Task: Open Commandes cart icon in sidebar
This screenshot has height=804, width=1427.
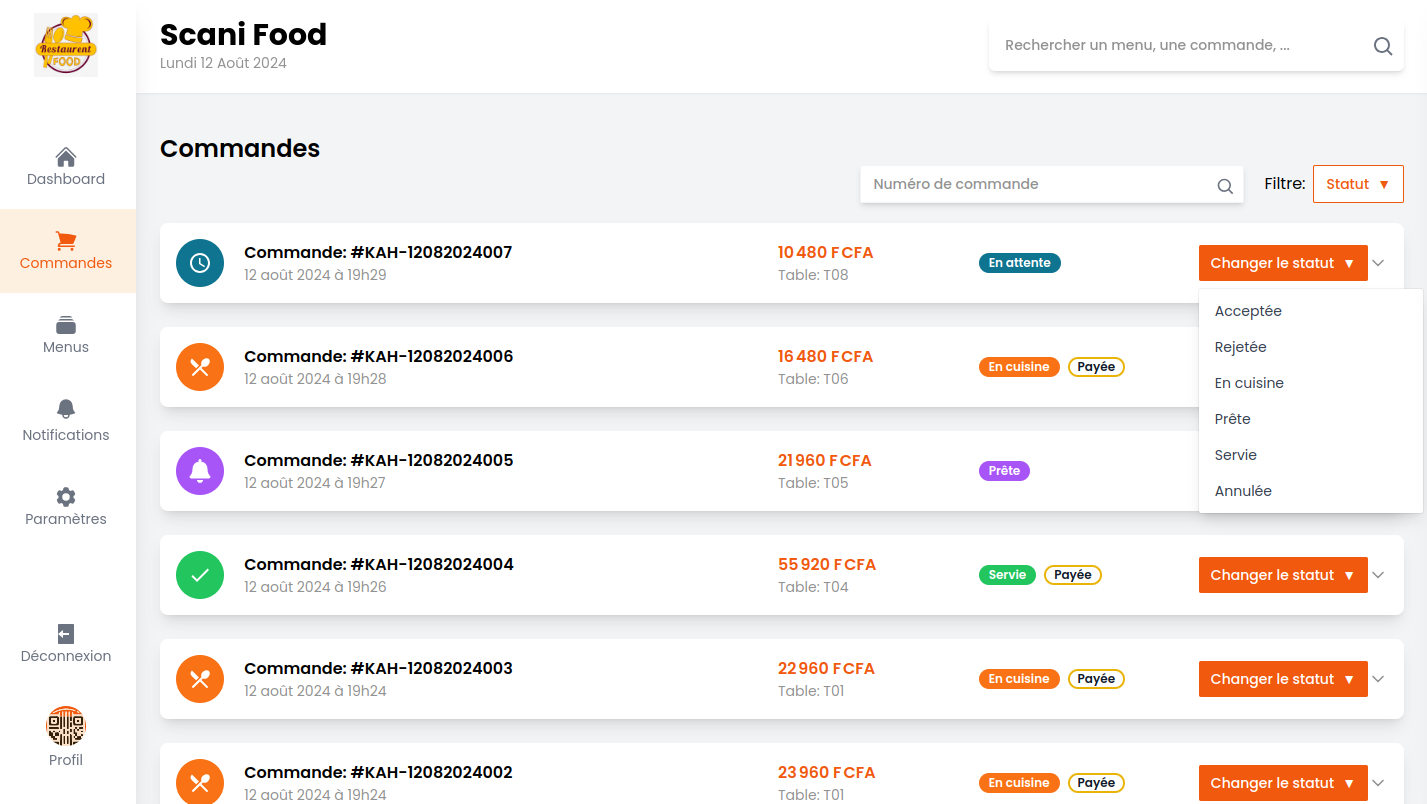Action: click(66, 241)
